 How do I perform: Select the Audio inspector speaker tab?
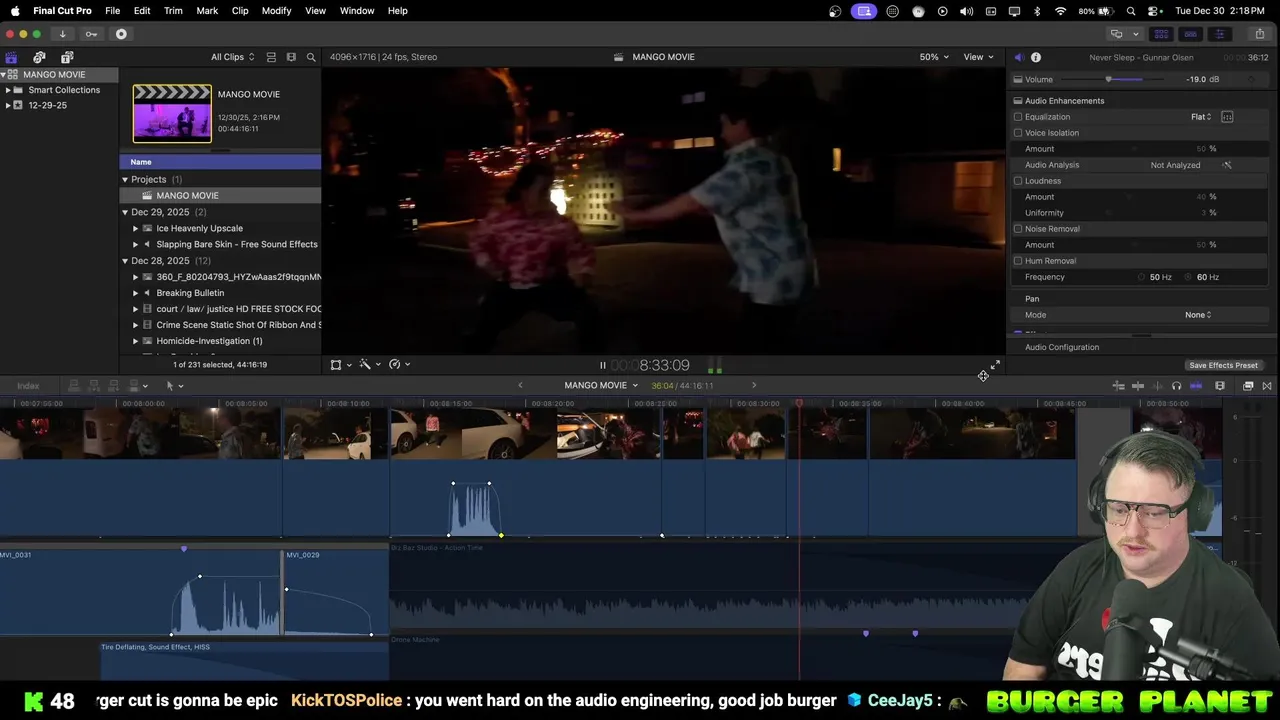[x=1018, y=57]
